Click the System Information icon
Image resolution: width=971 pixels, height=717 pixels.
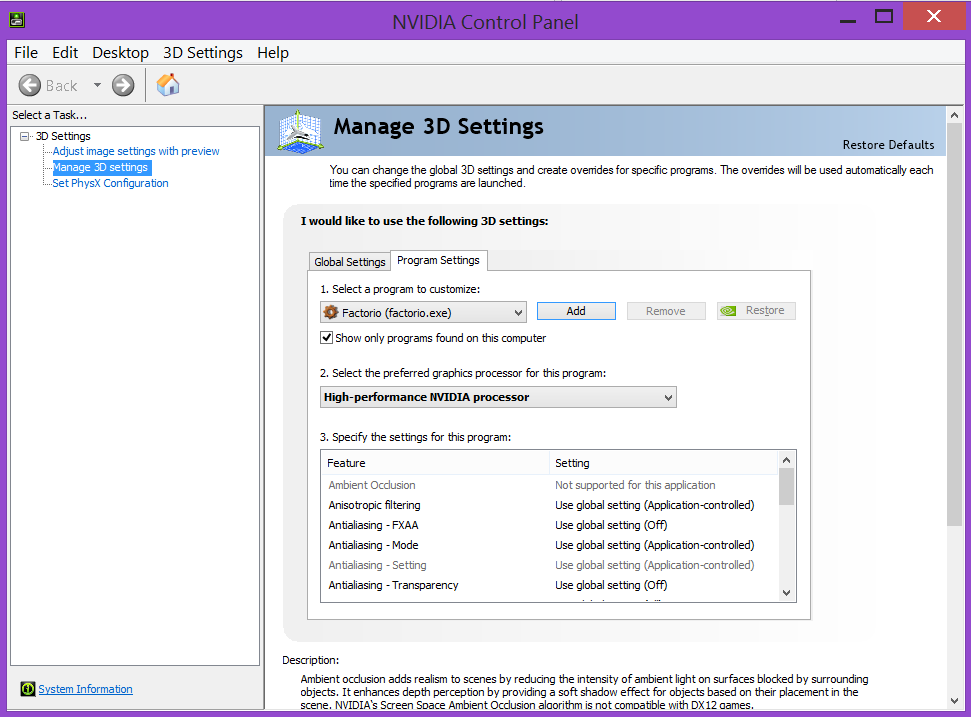point(28,689)
